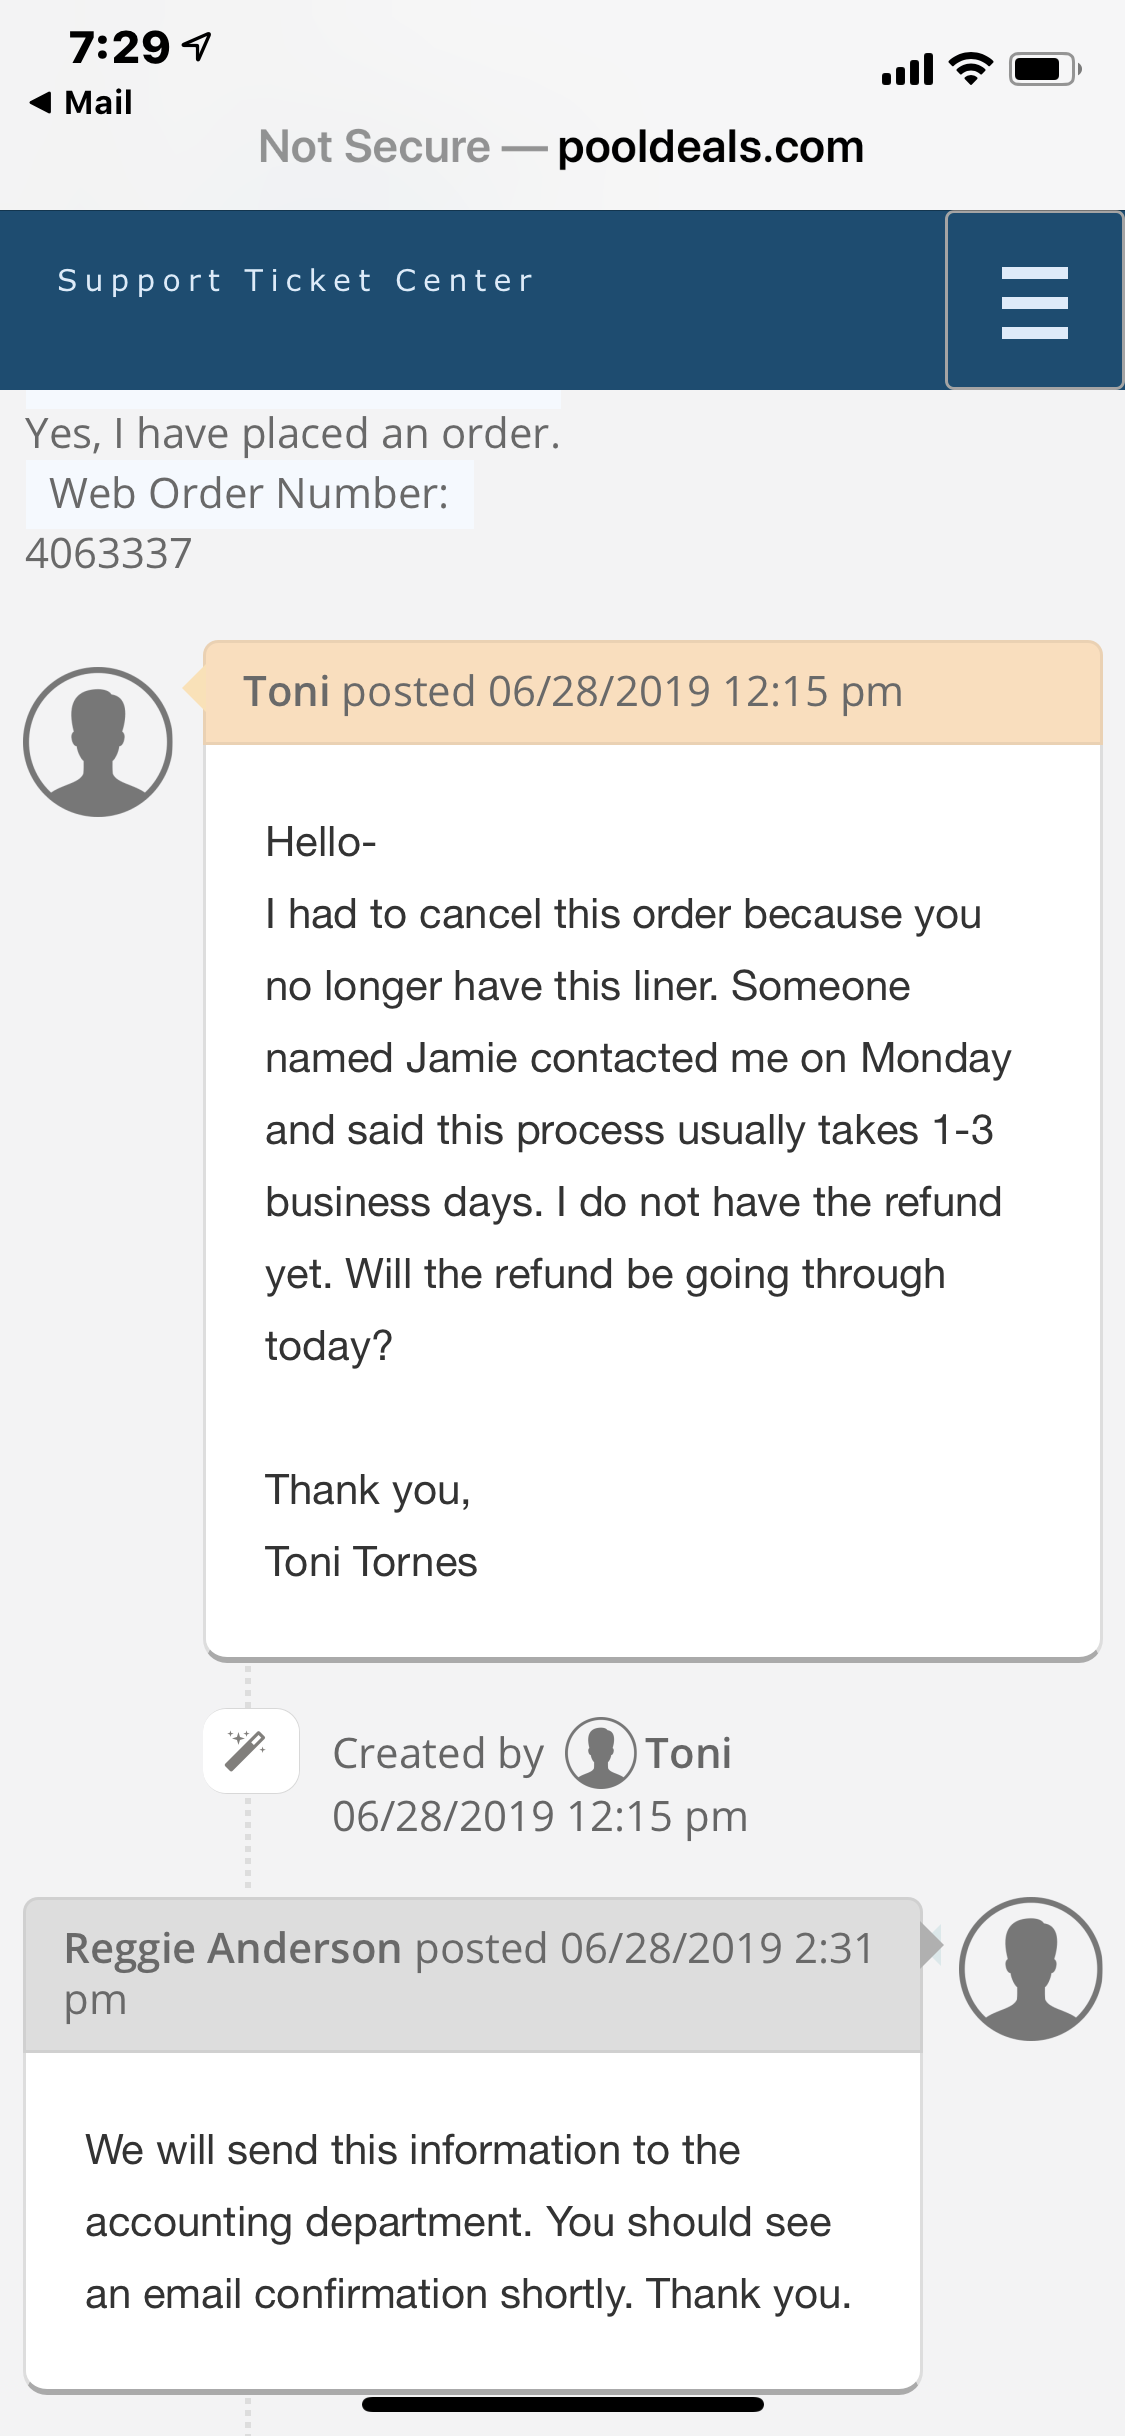Open Support Ticket Center title link
Screen dimensions: 1125x2436
[x=296, y=281]
